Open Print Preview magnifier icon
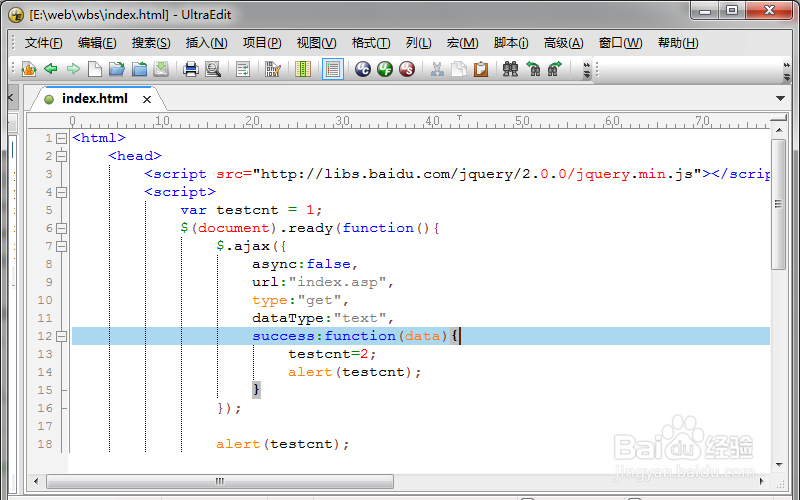Viewport: 800px width, 500px height. pyautogui.click(x=213, y=69)
